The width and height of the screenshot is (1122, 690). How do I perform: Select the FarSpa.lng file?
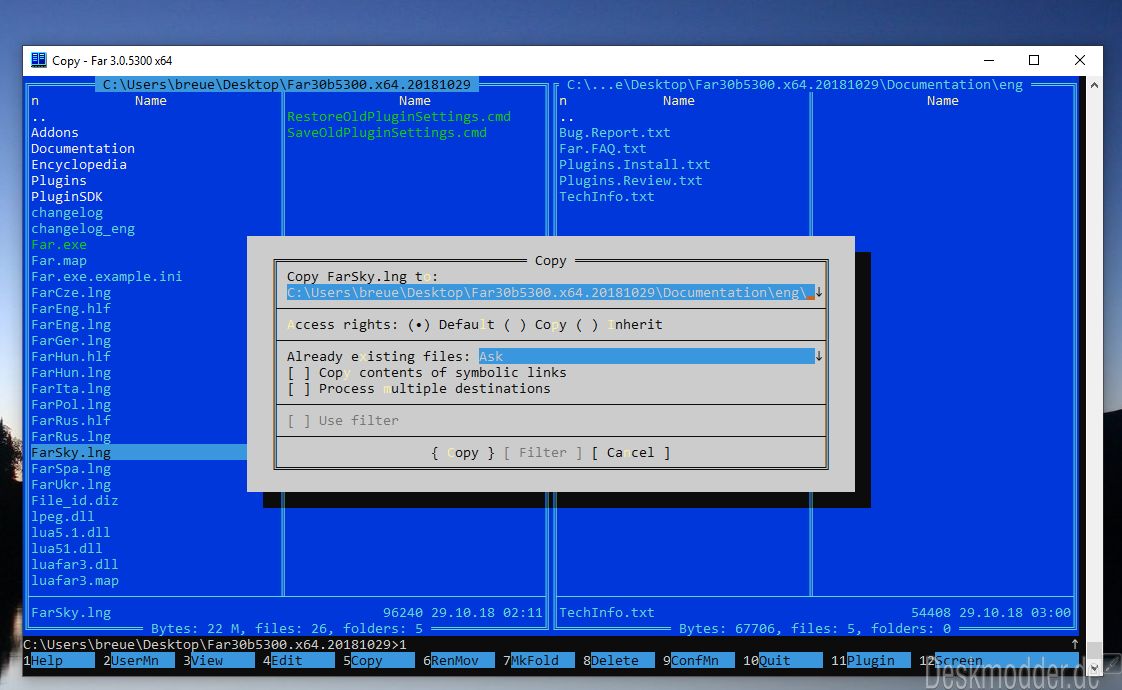point(71,469)
